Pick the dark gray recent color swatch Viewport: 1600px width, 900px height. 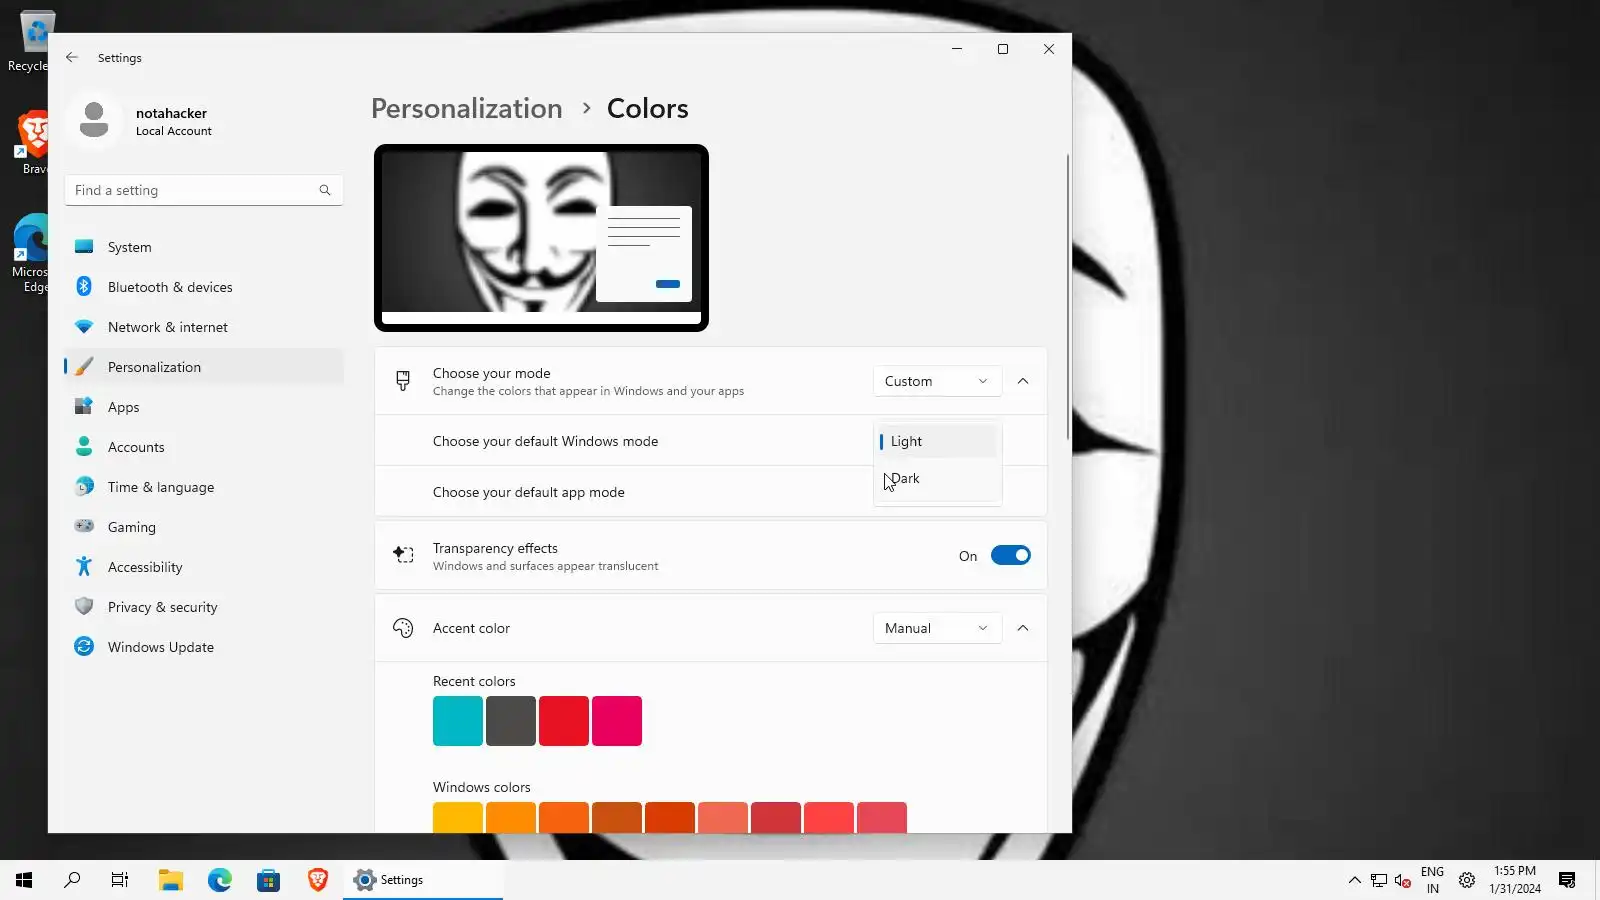pos(511,721)
